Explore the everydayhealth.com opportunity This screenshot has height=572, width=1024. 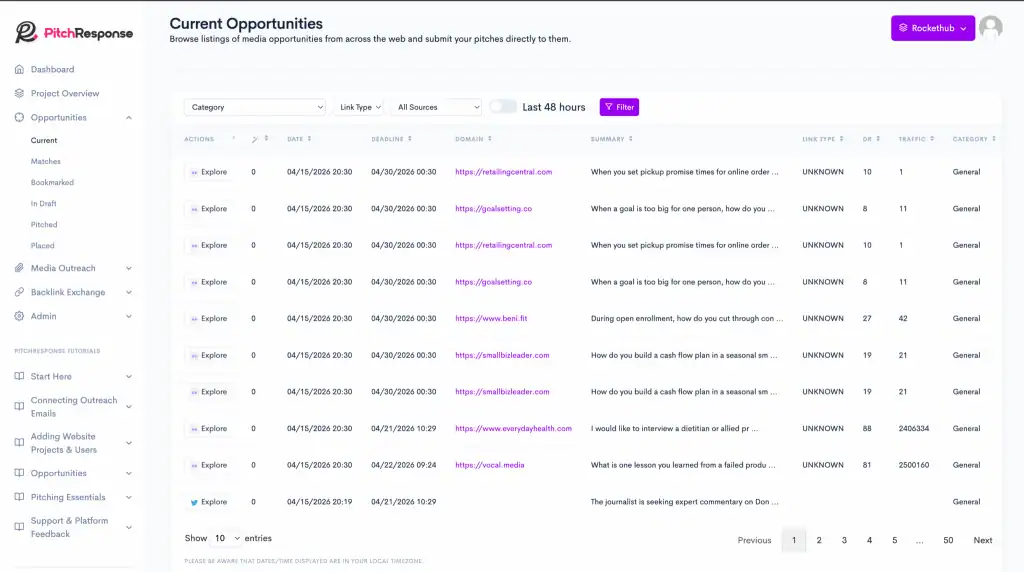208,428
